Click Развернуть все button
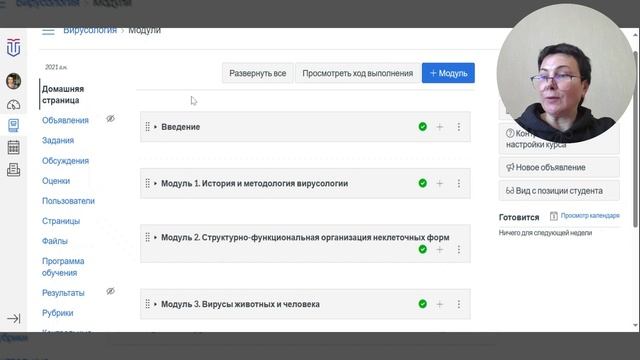Viewport: 640px width, 360px height. (258, 73)
